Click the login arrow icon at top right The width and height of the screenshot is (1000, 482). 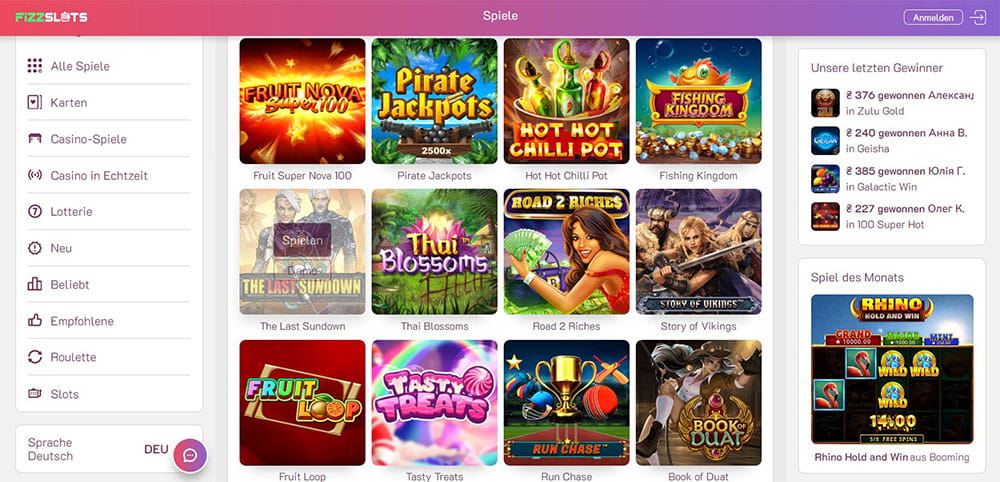978,17
